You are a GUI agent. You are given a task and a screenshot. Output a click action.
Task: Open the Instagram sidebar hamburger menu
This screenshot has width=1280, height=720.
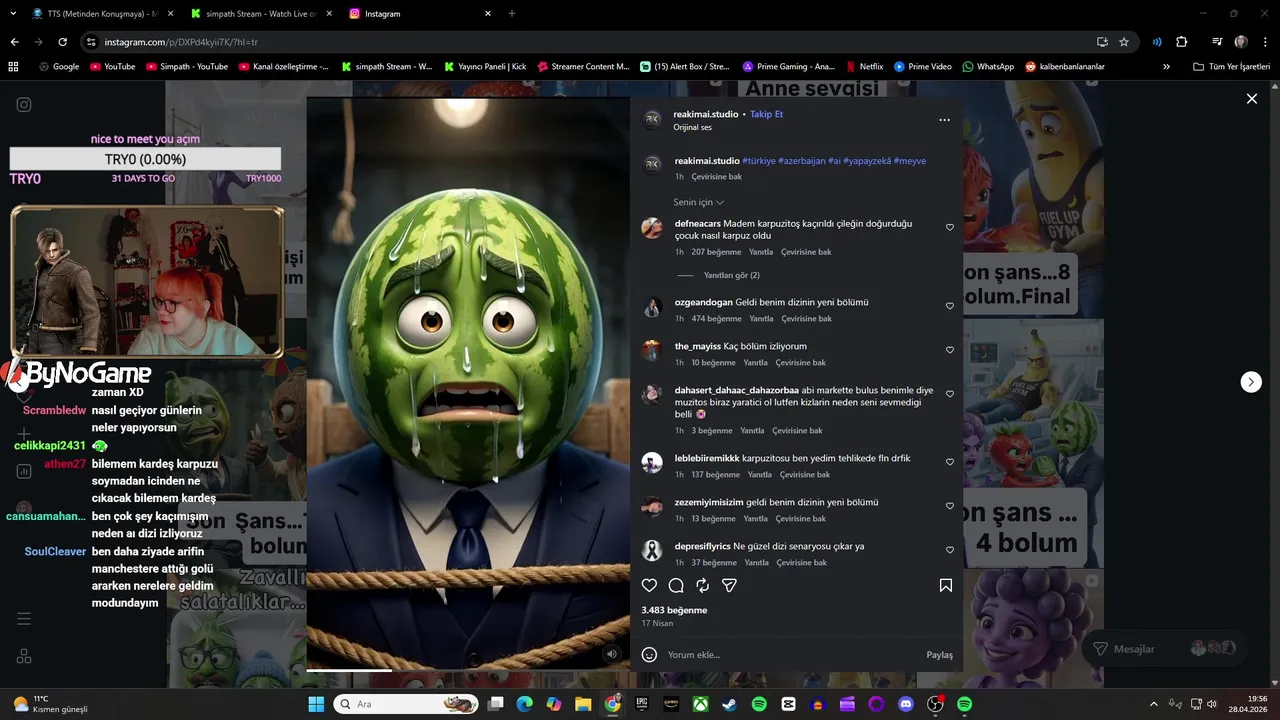point(24,619)
